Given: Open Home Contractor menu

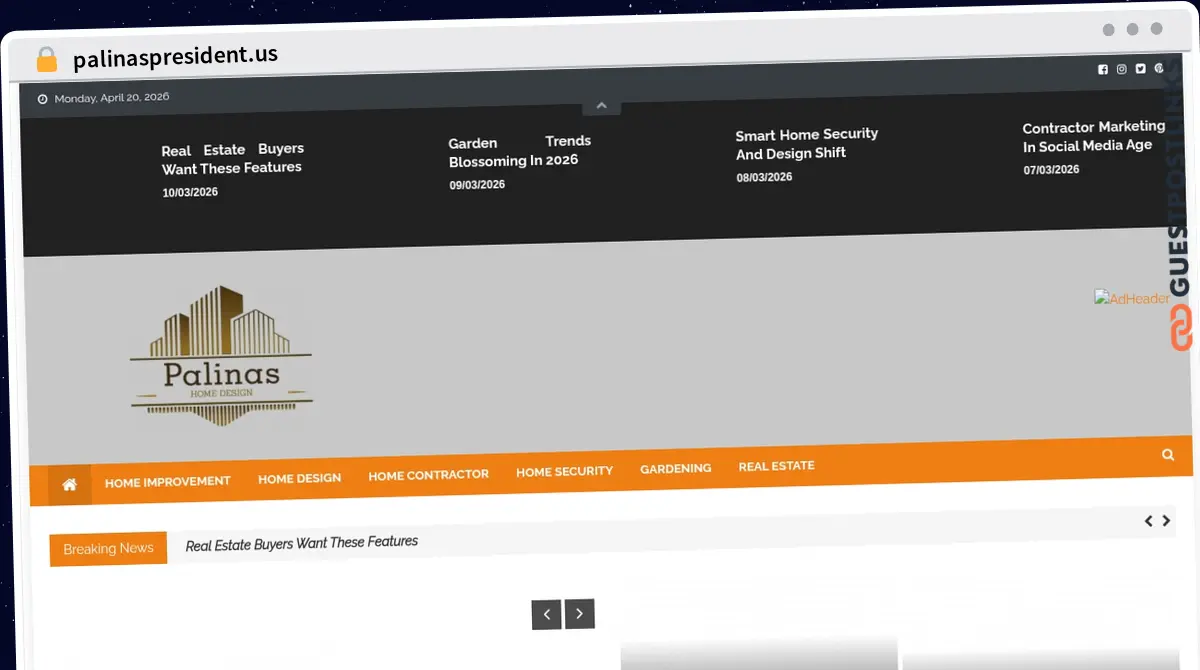Looking at the screenshot, I should (428, 475).
